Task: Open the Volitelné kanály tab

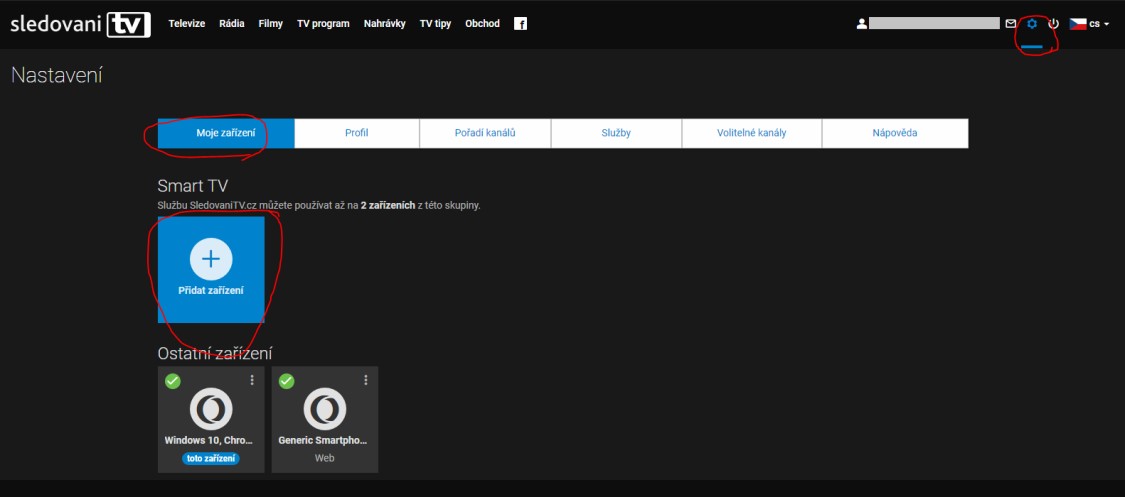Action: pos(751,133)
